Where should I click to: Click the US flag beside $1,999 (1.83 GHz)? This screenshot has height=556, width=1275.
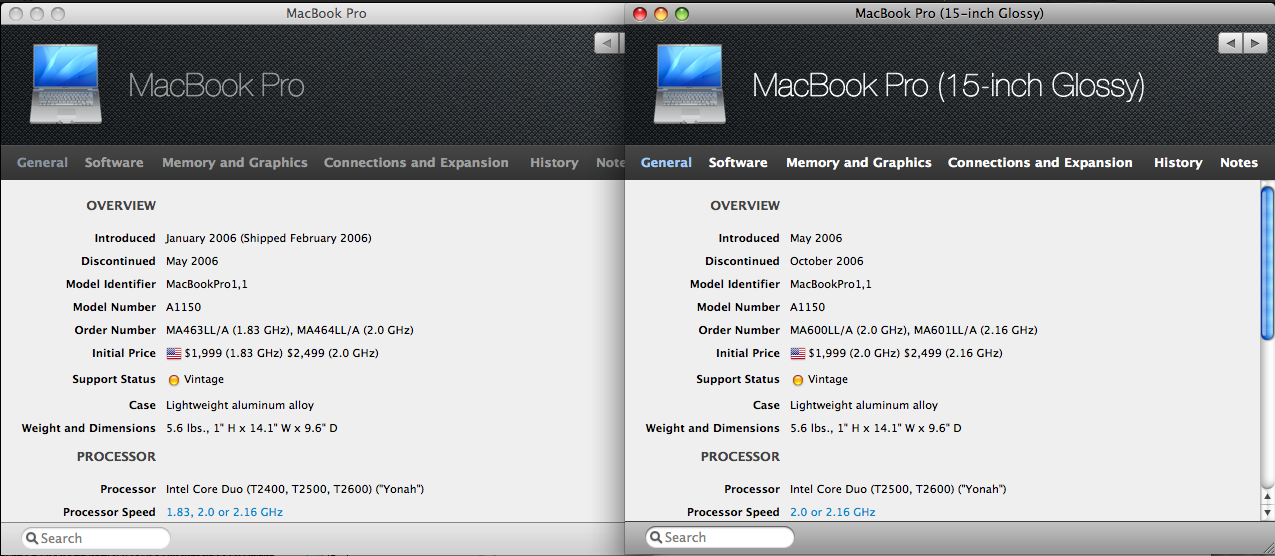(174, 353)
